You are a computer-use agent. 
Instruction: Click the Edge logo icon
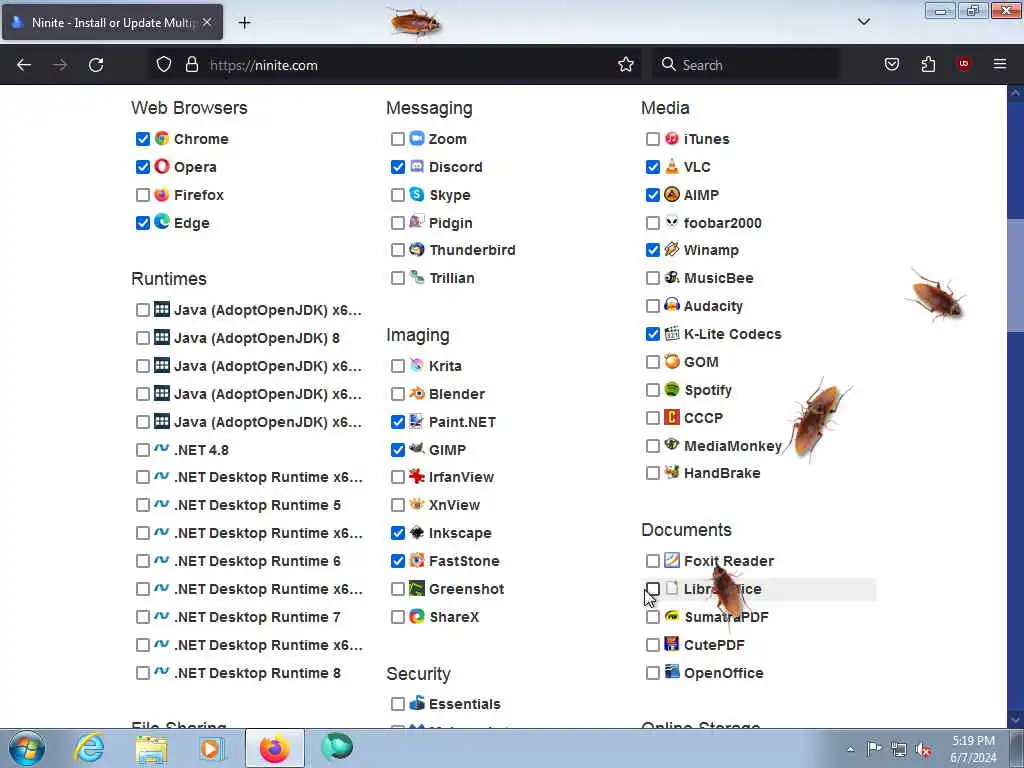click(x=162, y=222)
